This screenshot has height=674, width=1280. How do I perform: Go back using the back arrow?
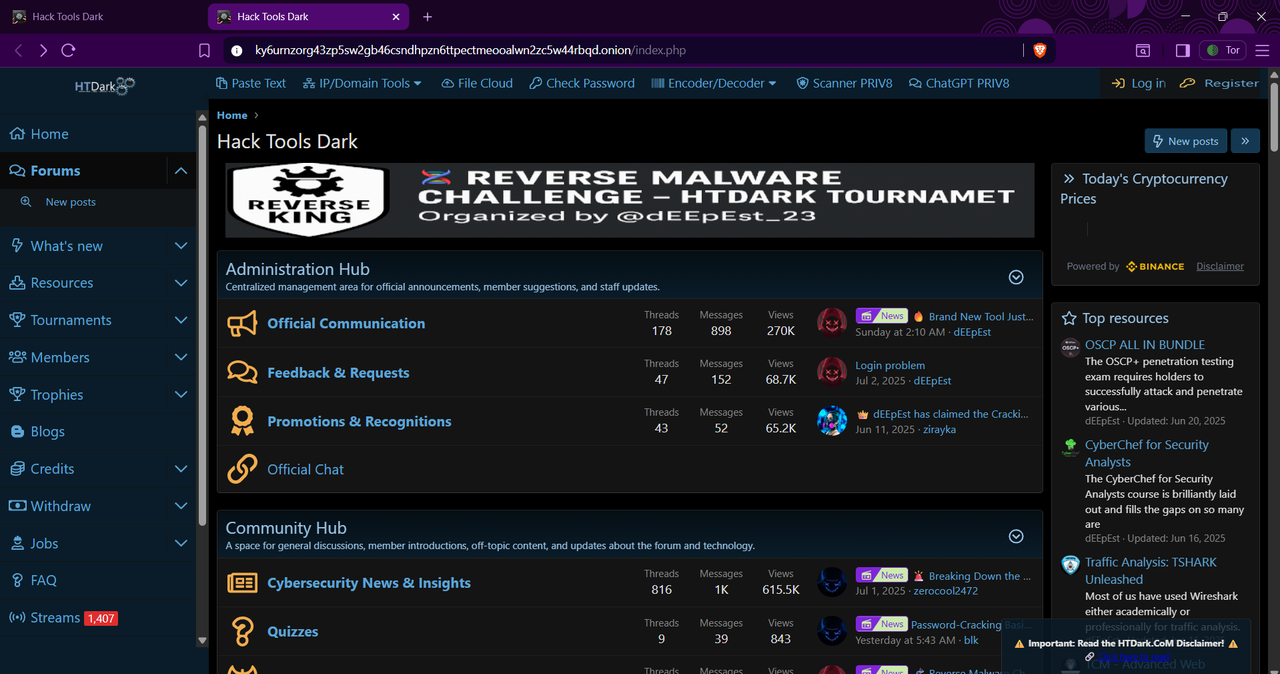(x=19, y=50)
